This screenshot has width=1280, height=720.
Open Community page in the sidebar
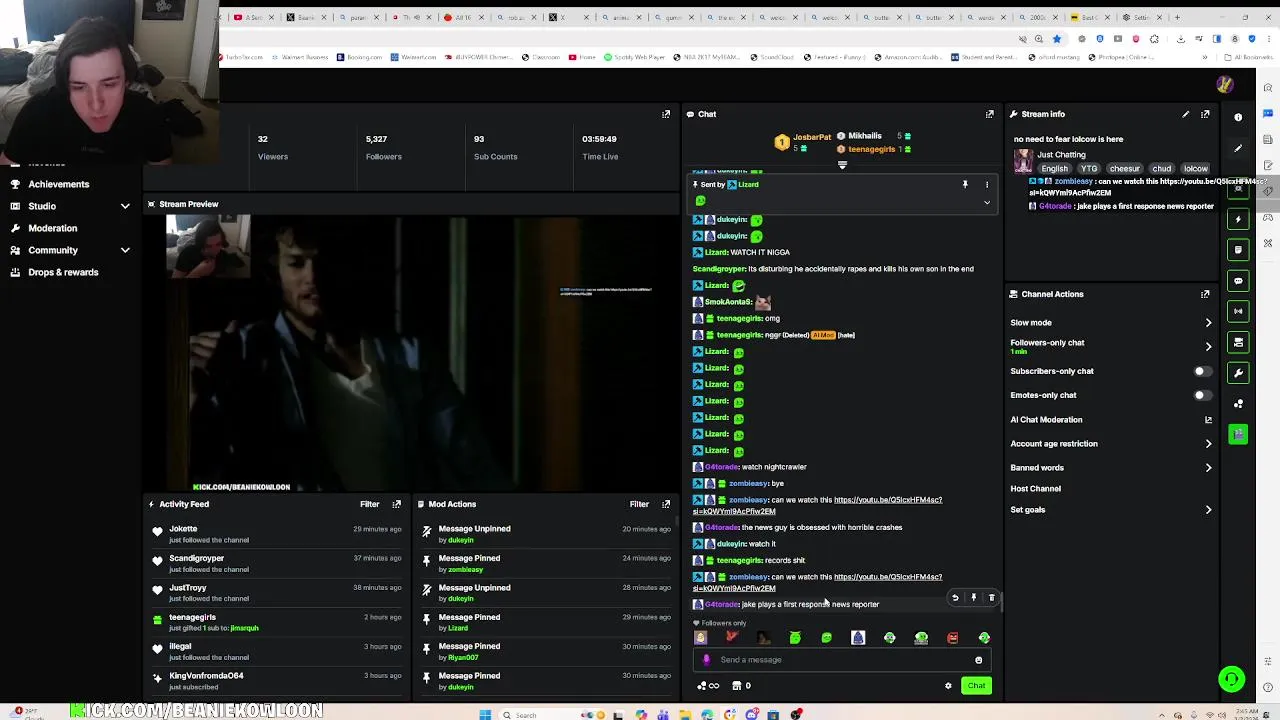click(52, 250)
